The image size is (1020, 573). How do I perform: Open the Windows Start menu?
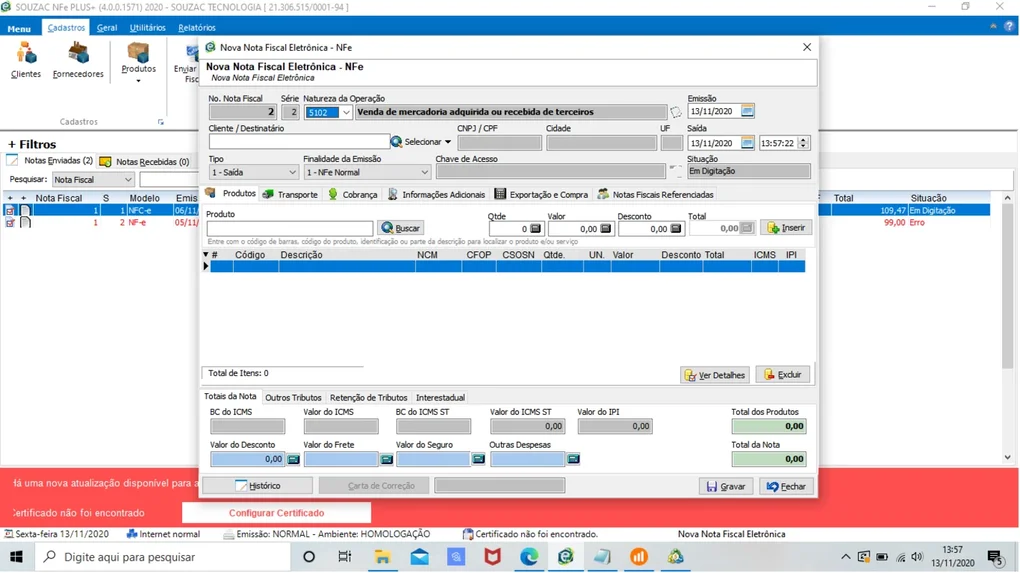click(x=16, y=557)
